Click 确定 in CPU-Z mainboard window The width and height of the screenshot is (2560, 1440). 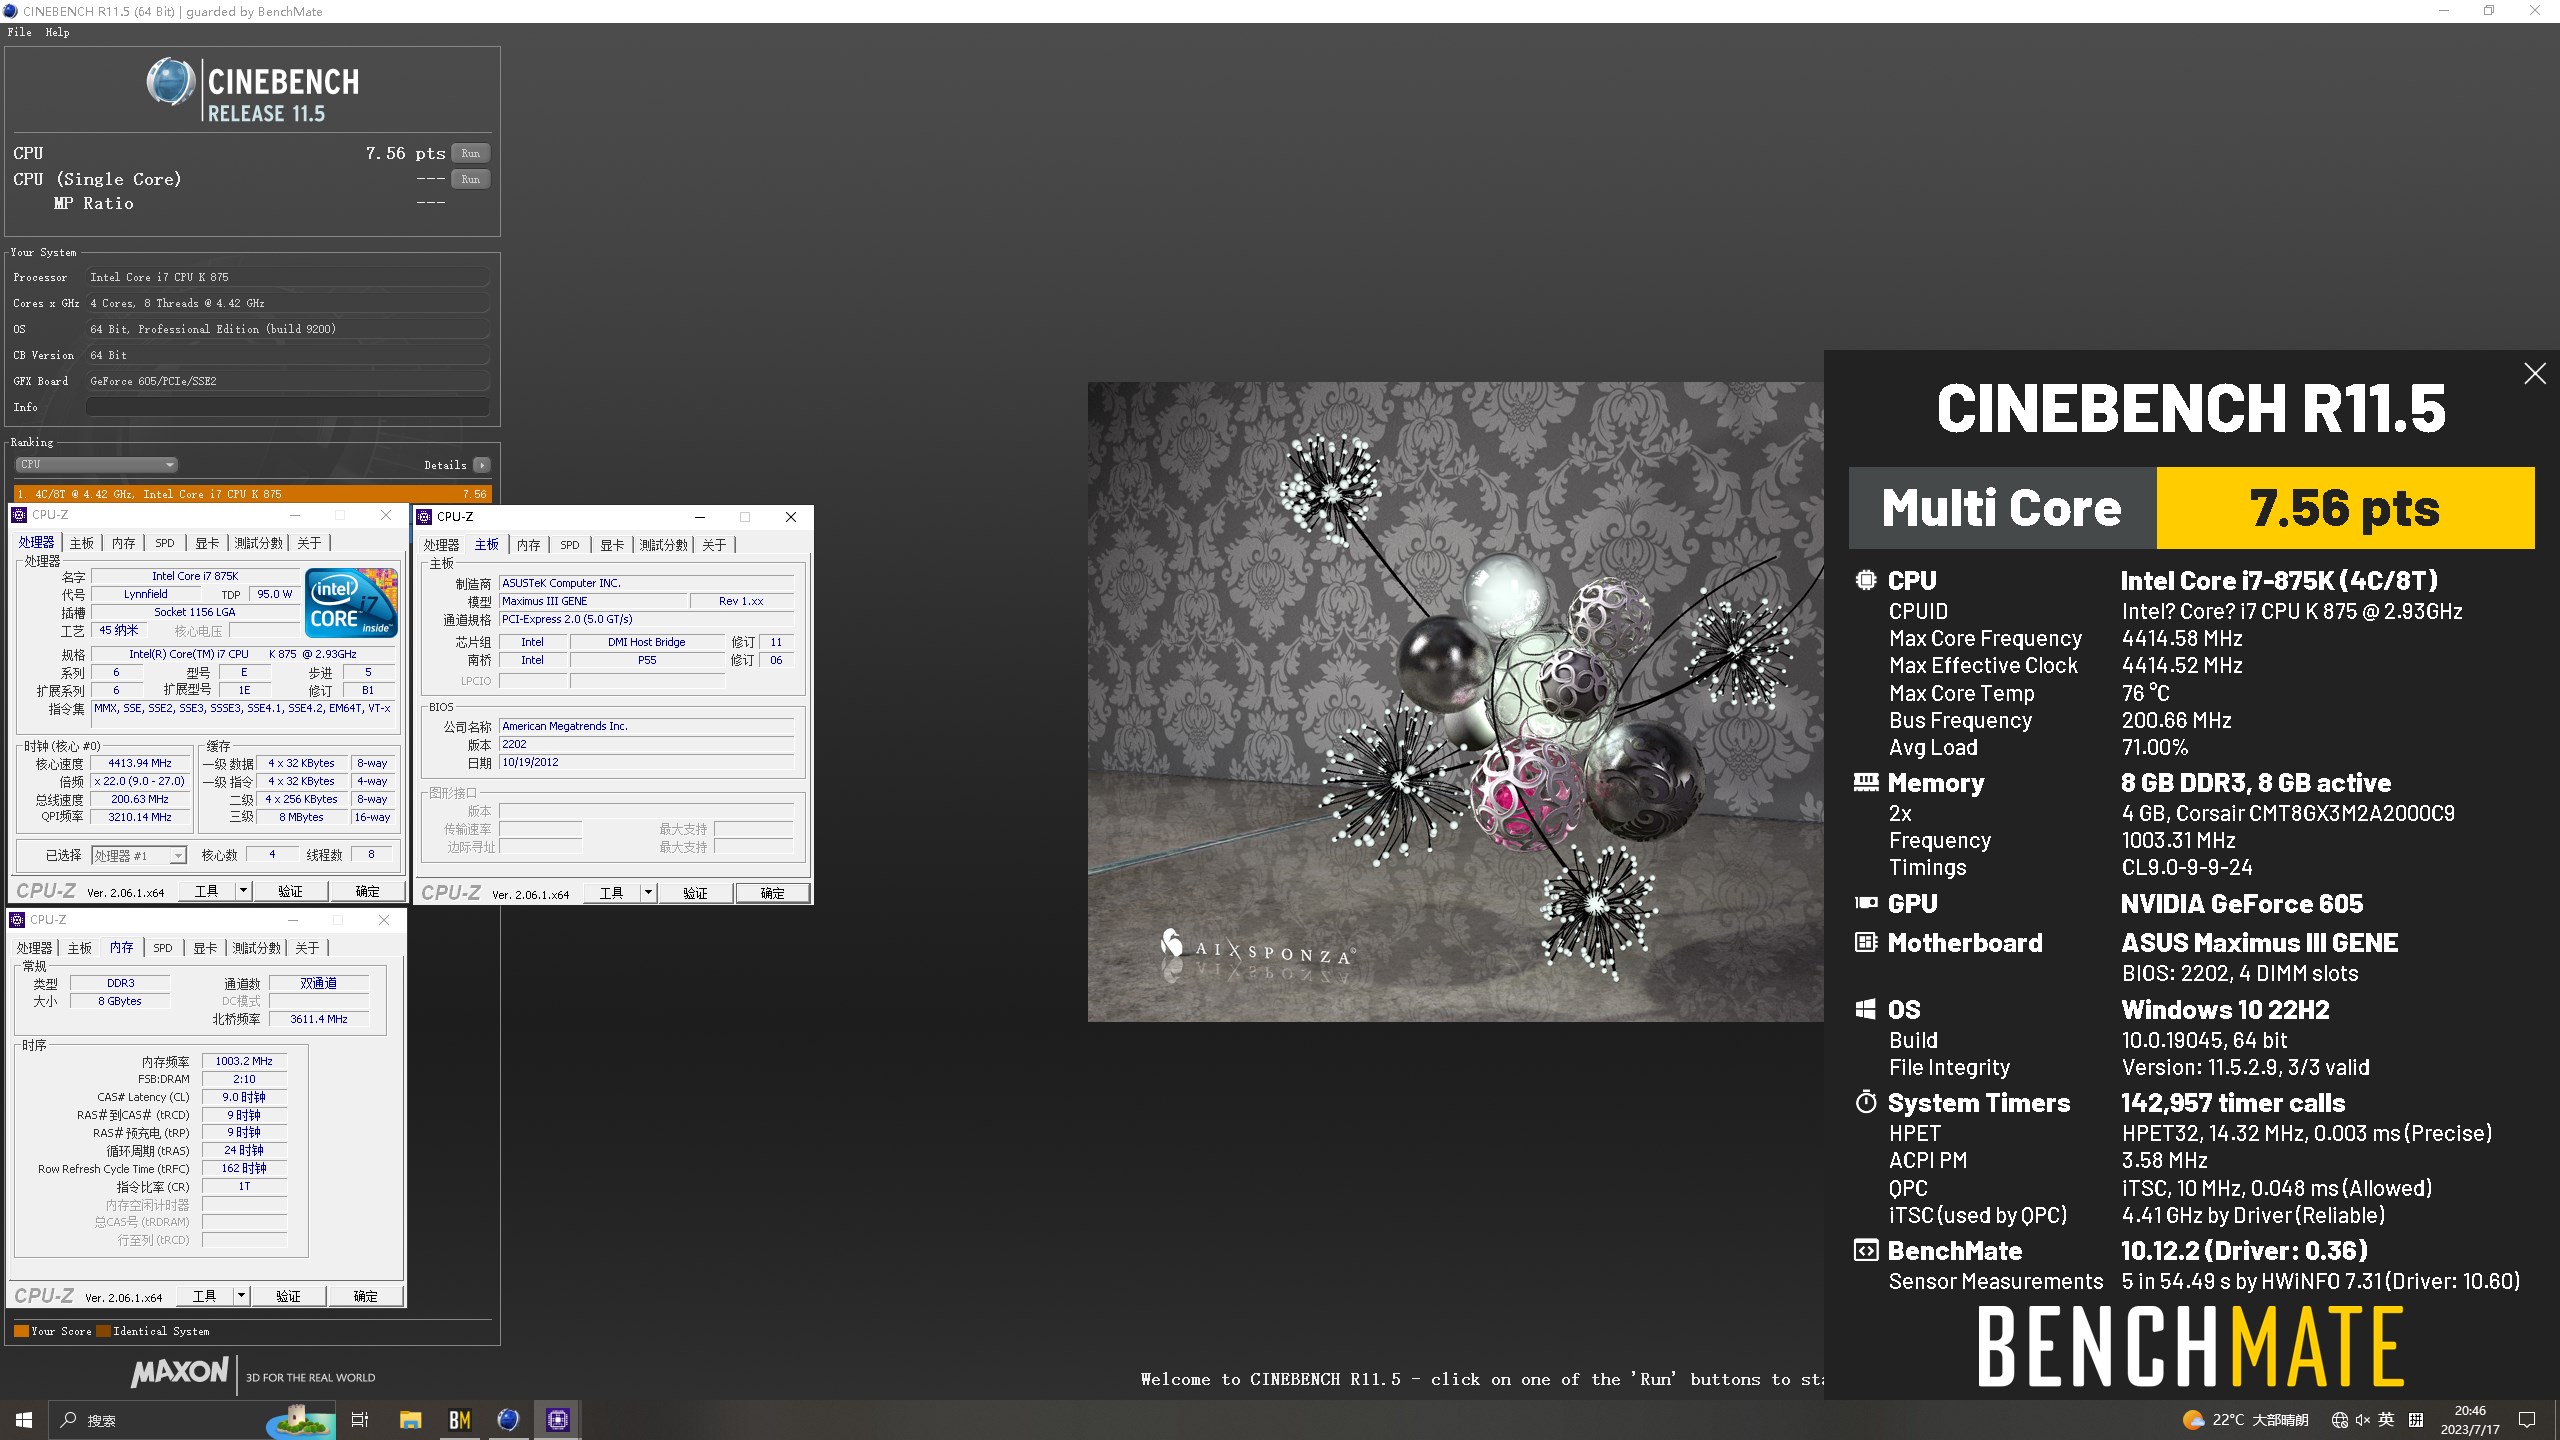(772, 893)
